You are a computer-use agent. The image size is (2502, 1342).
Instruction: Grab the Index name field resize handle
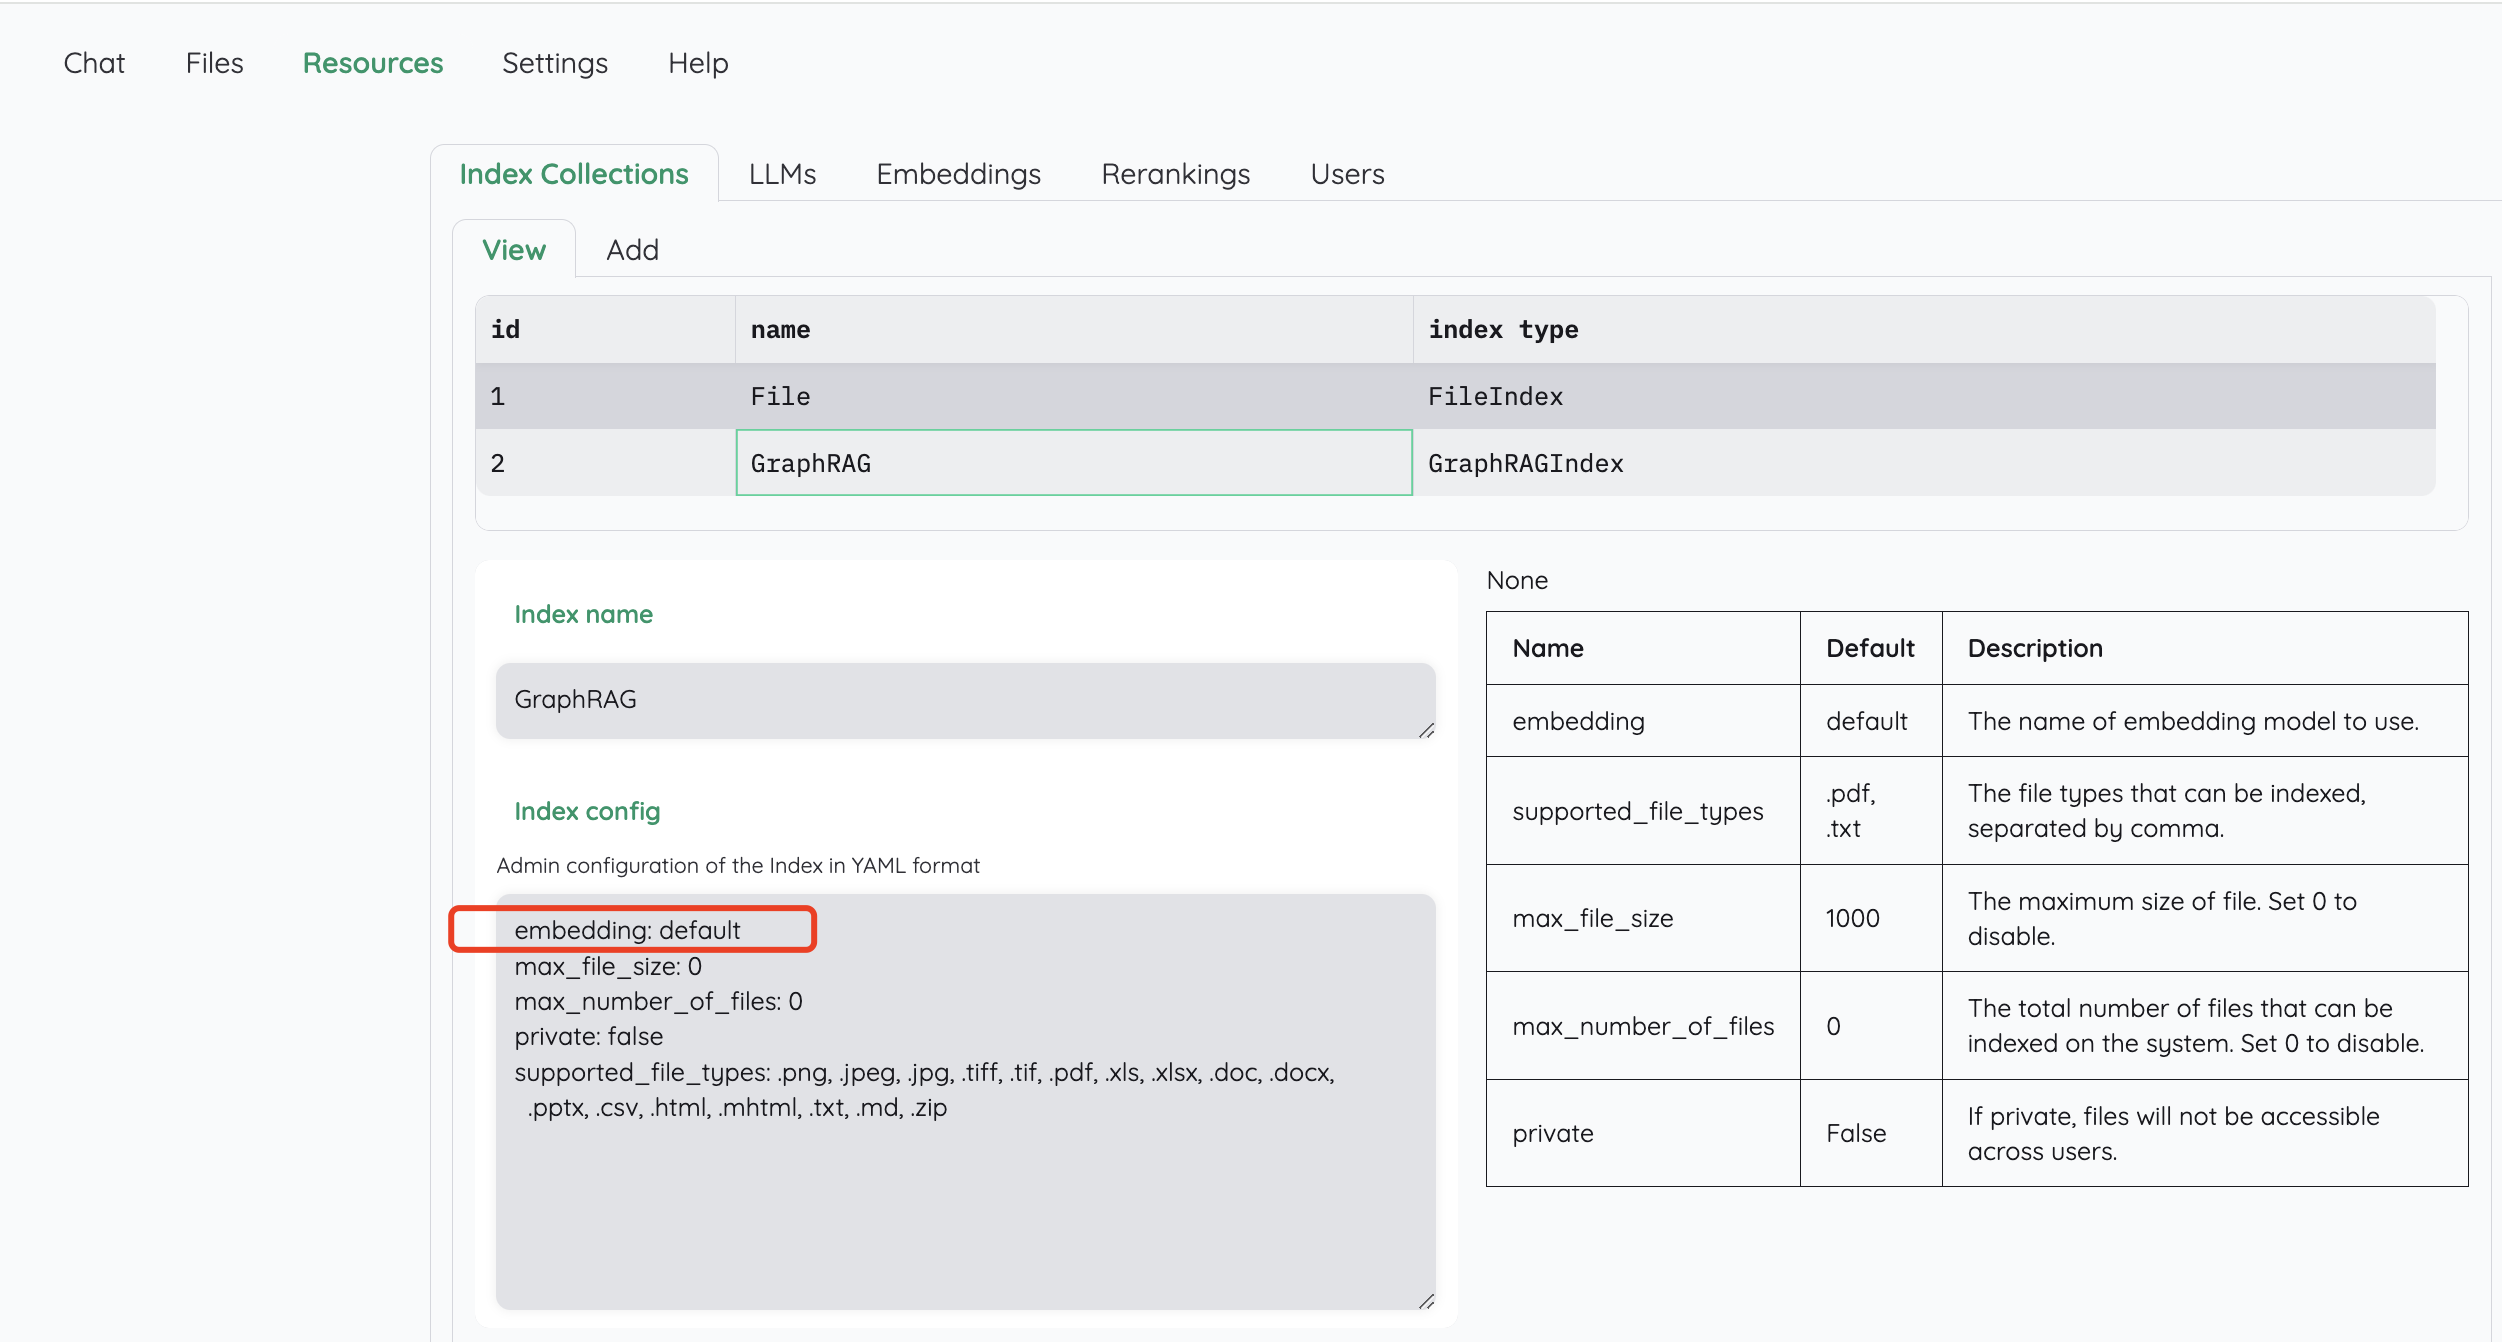(1426, 731)
